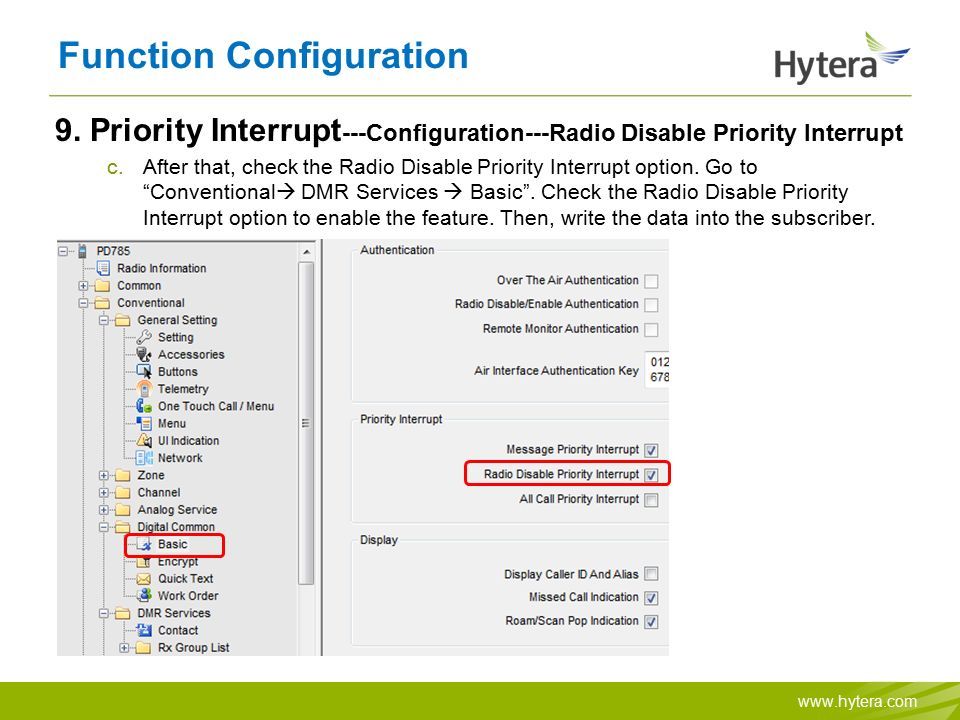Expand the Analog Service node

104,509
